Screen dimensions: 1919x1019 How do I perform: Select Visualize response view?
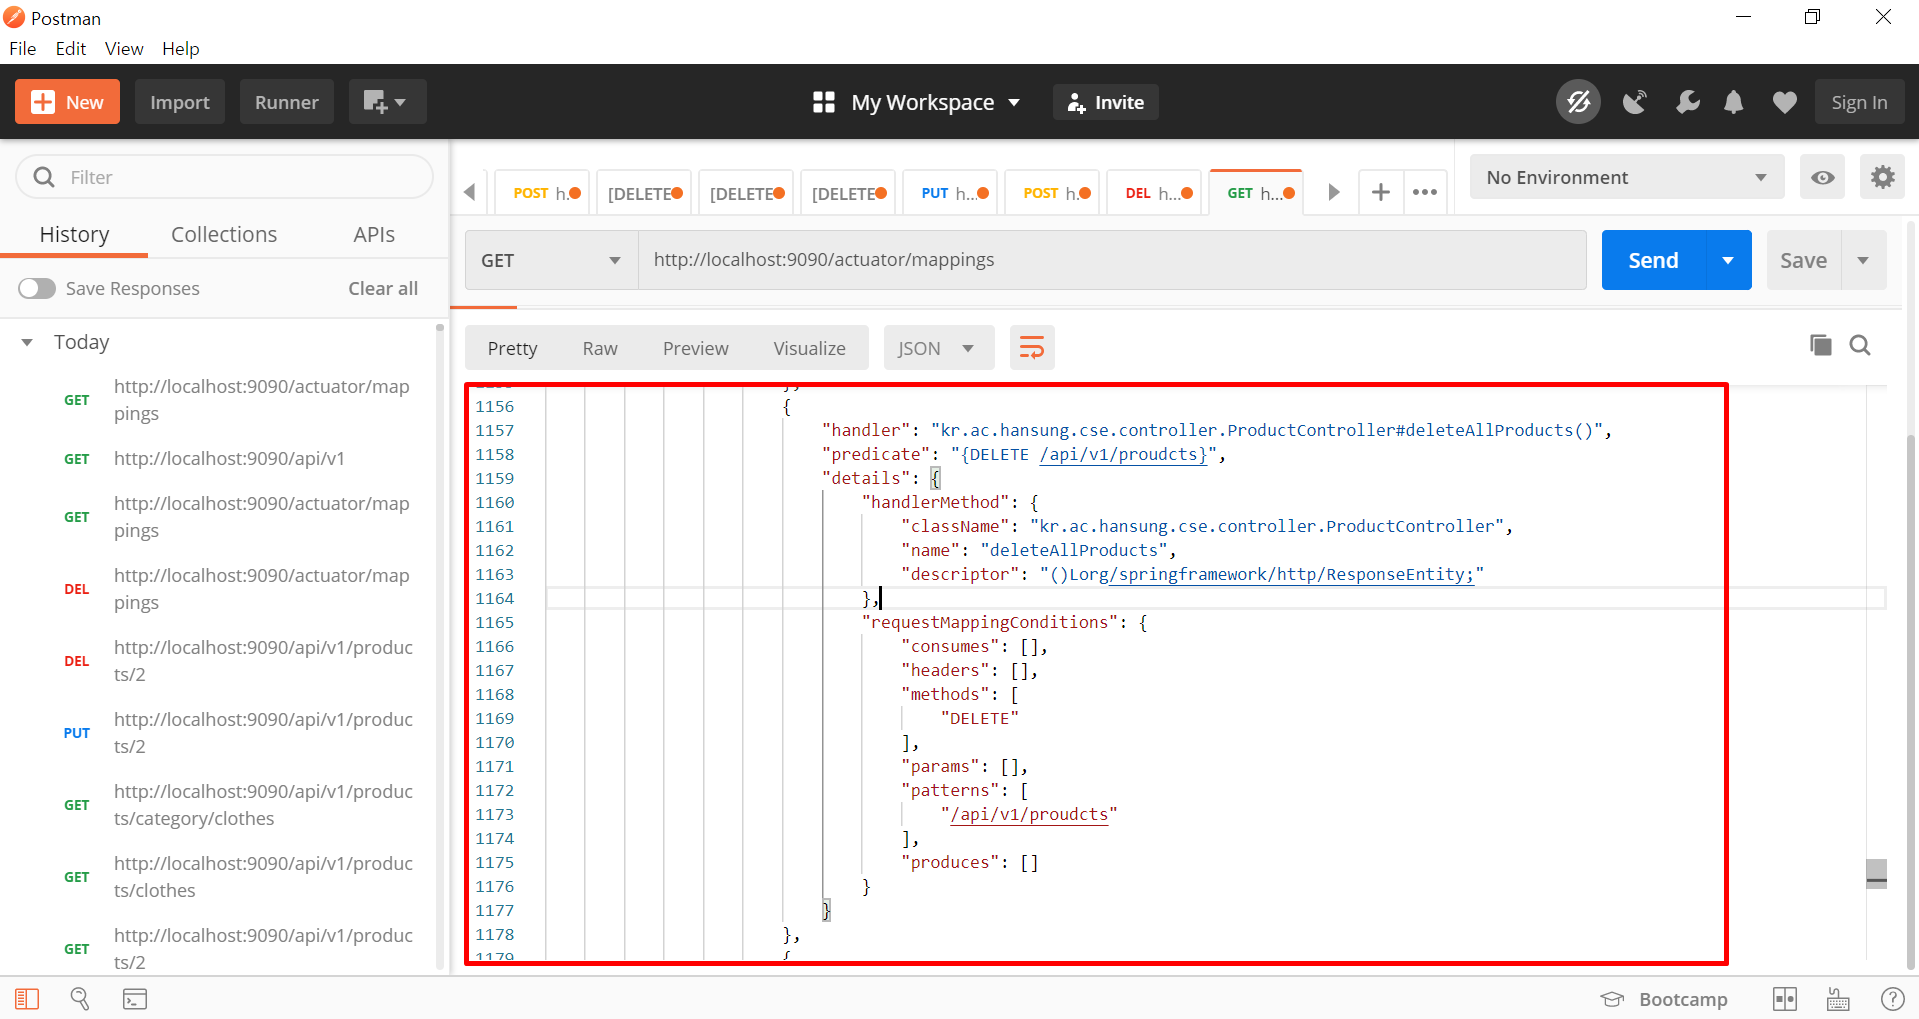[x=809, y=348]
